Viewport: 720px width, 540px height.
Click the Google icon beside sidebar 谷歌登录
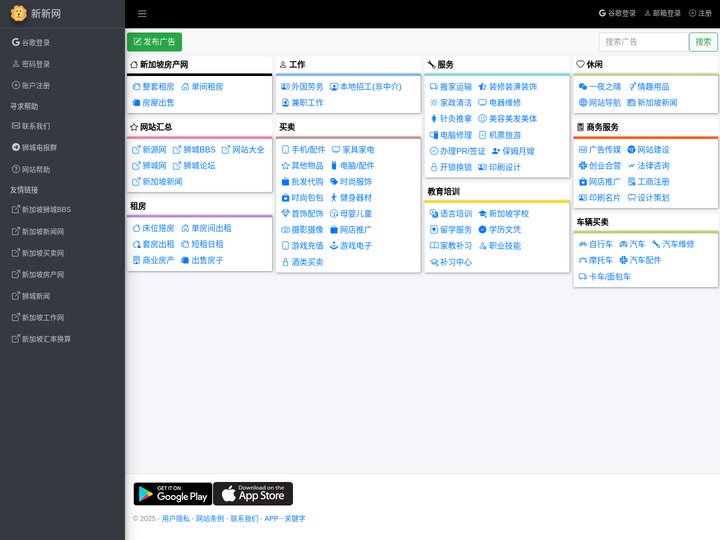coord(16,42)
